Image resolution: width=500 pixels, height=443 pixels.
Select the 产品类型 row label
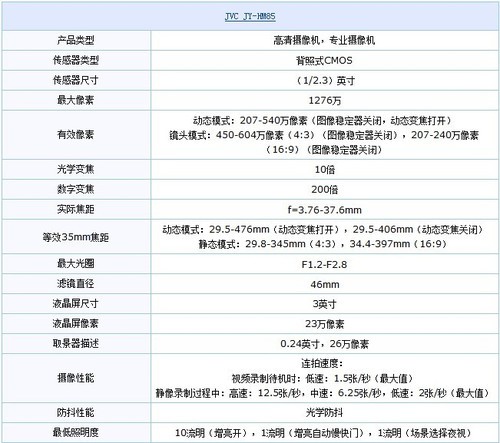tap(76, 40)
